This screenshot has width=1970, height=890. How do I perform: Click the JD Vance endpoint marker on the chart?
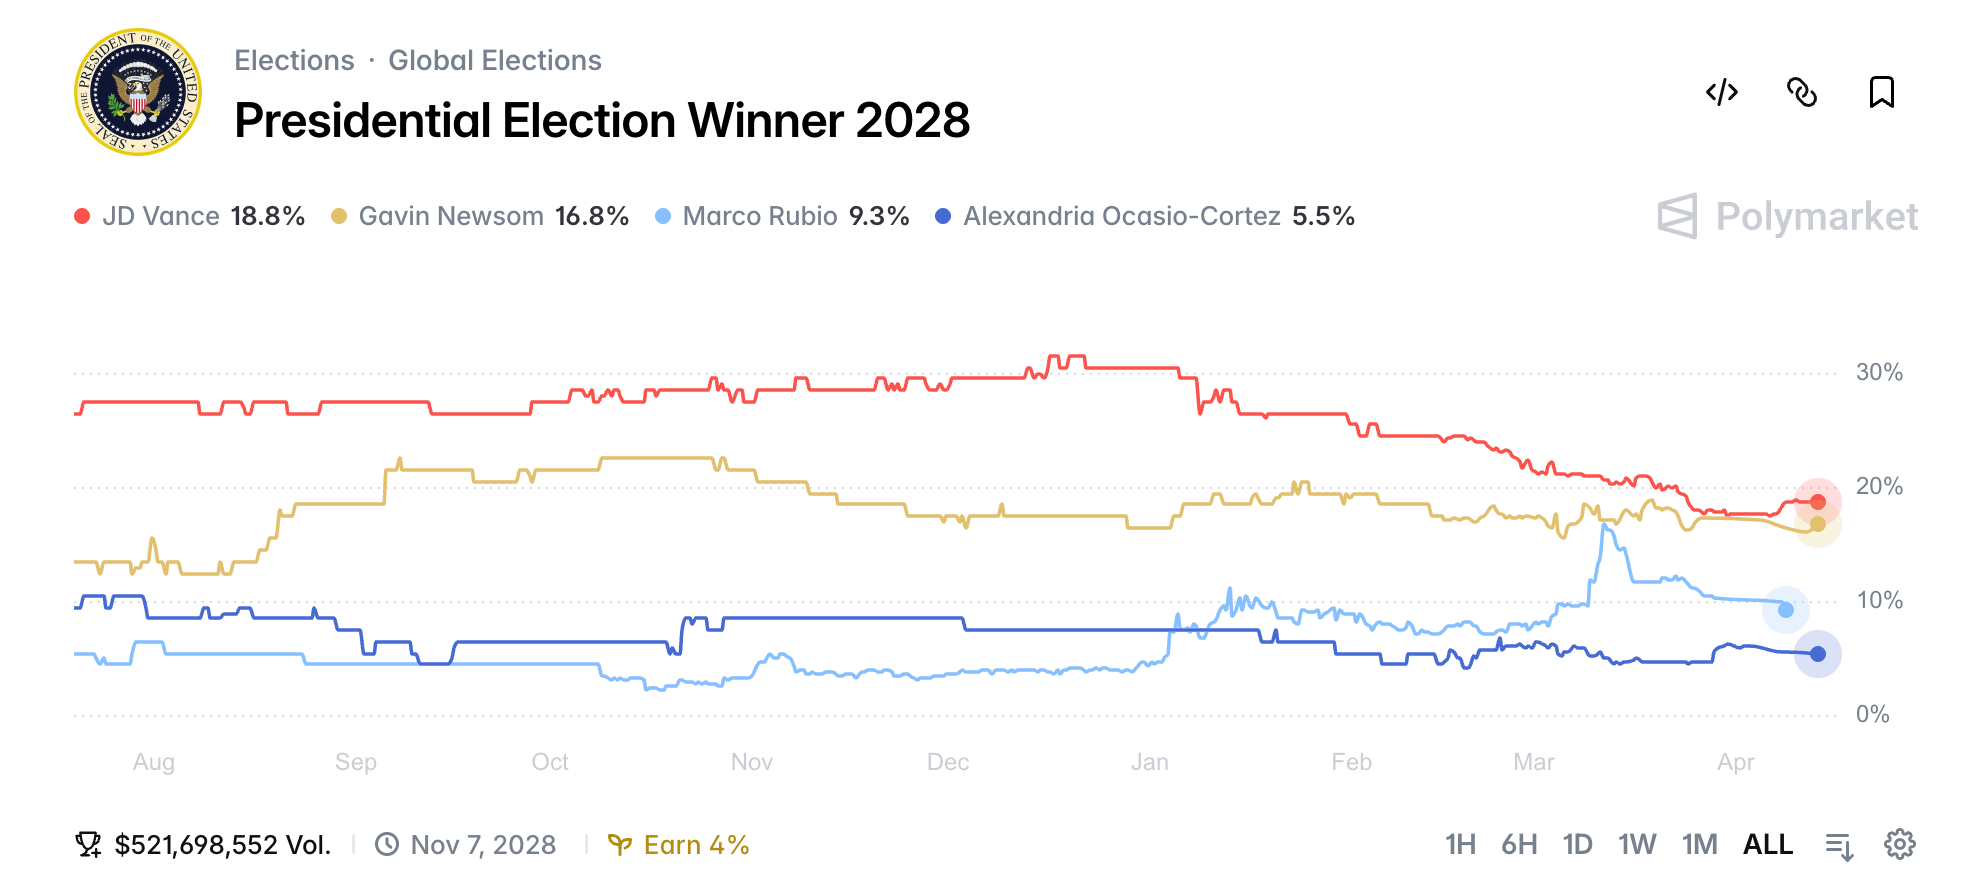point(1818,500)
